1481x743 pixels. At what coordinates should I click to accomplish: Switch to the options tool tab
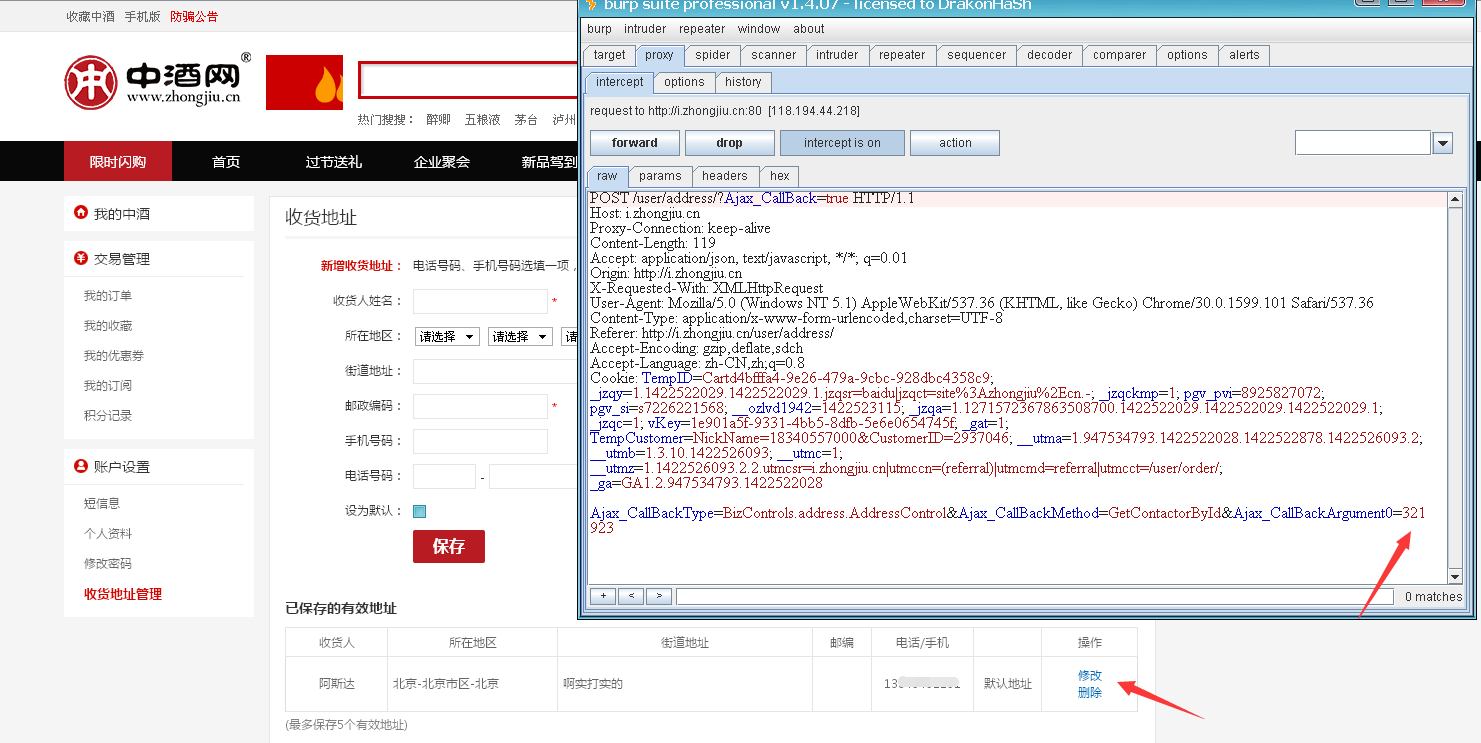[1187, 55]
